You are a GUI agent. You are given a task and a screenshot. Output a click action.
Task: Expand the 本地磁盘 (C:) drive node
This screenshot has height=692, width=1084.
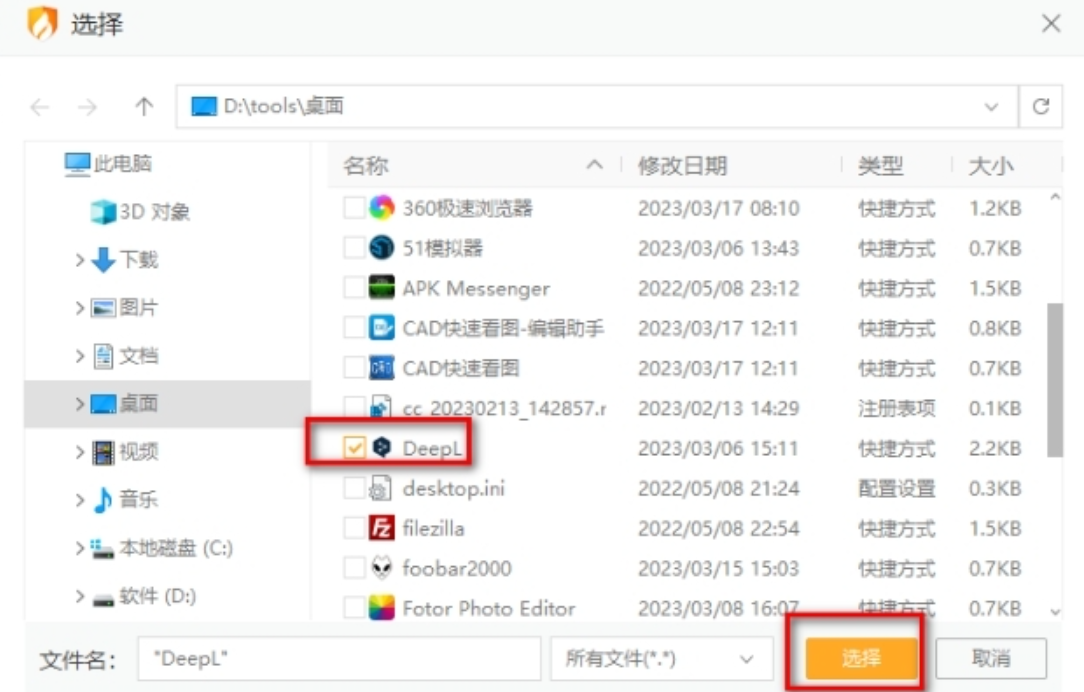[80, 548]
